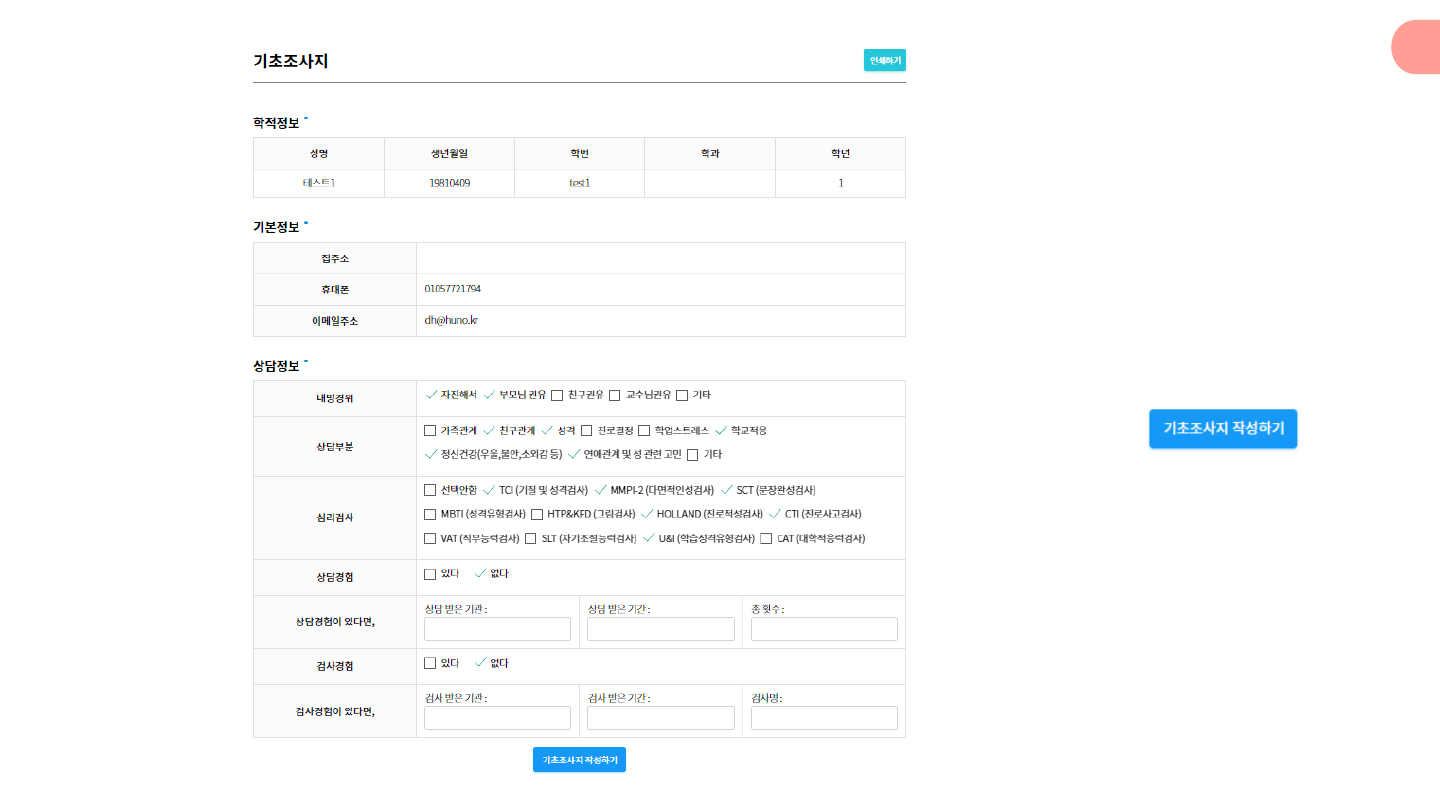
Task: Click the email address dh@huno.kr
Action: 451,320
